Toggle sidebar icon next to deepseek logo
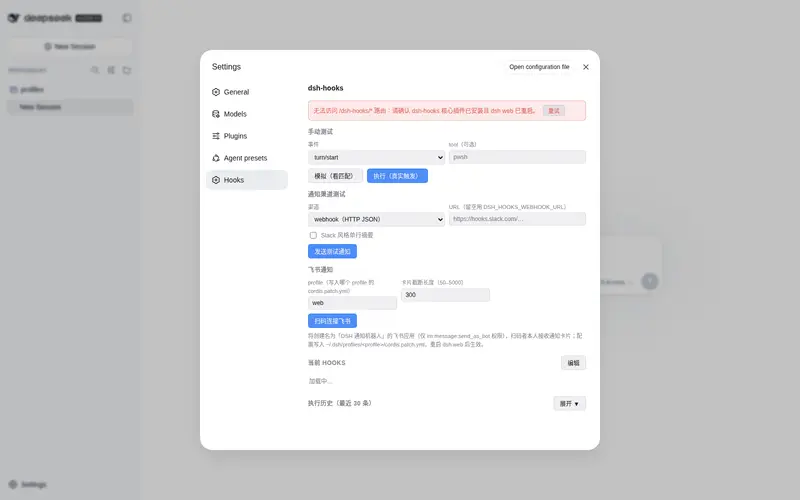 coord(127,18)
